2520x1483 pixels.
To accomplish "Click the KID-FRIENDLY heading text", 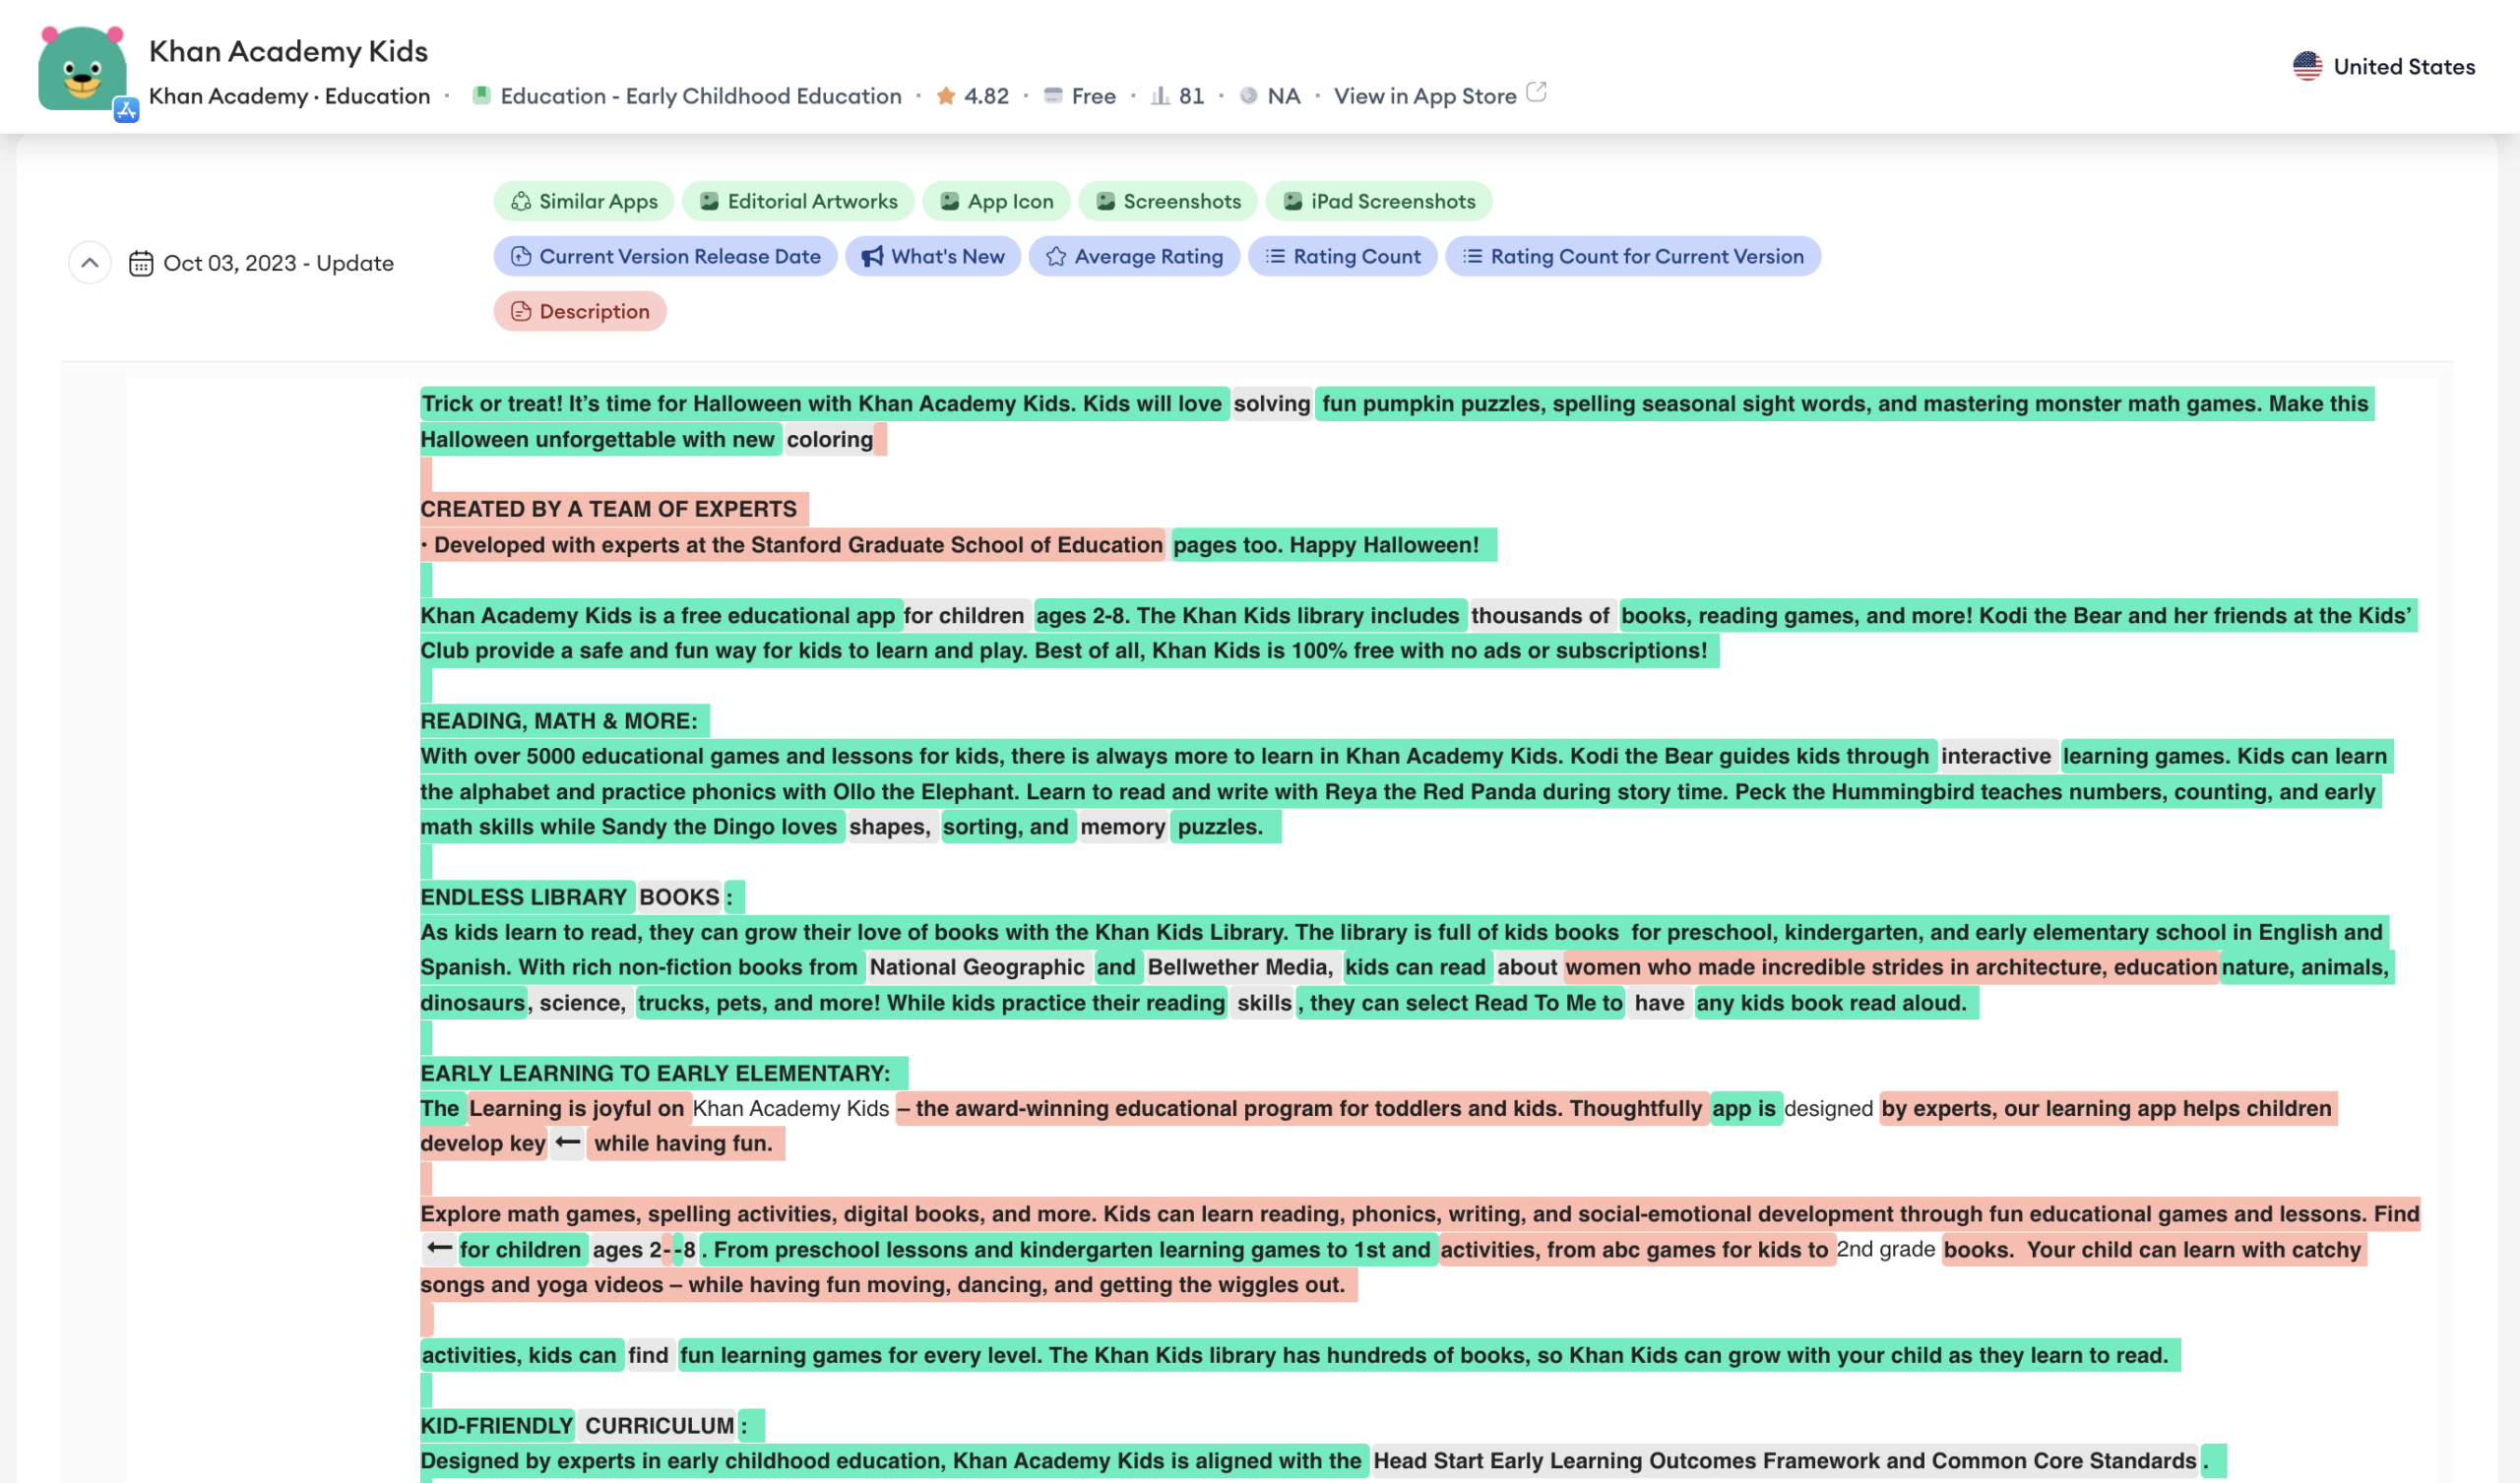I will [x=496, y=1426].
